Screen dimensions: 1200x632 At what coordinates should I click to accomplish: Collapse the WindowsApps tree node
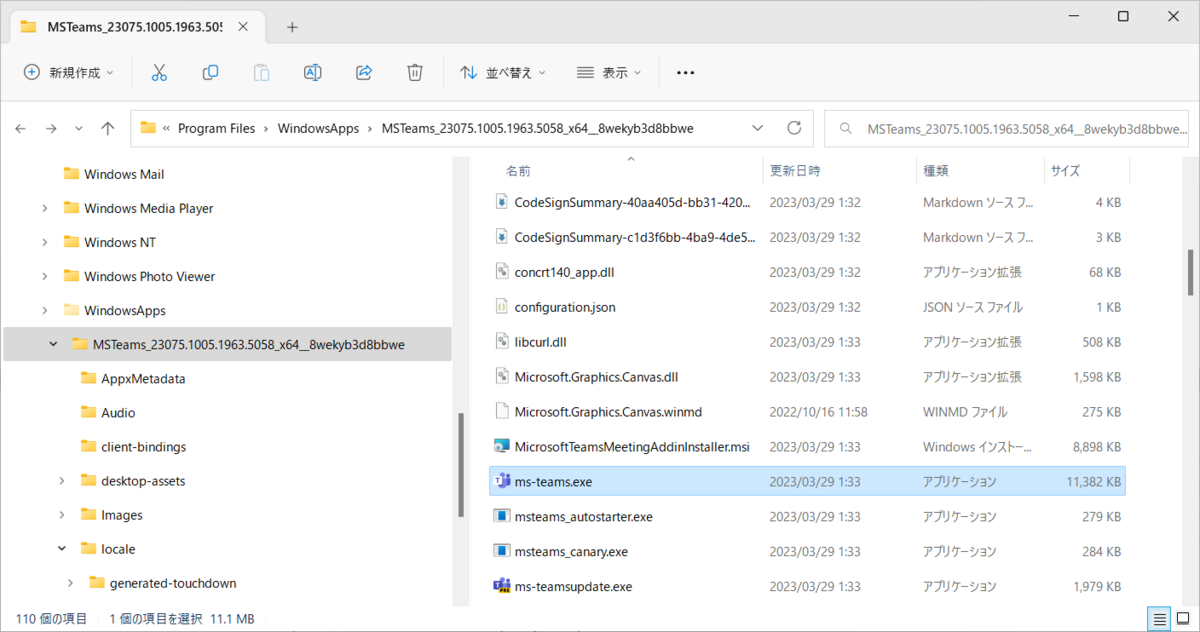tap(44, 310)
